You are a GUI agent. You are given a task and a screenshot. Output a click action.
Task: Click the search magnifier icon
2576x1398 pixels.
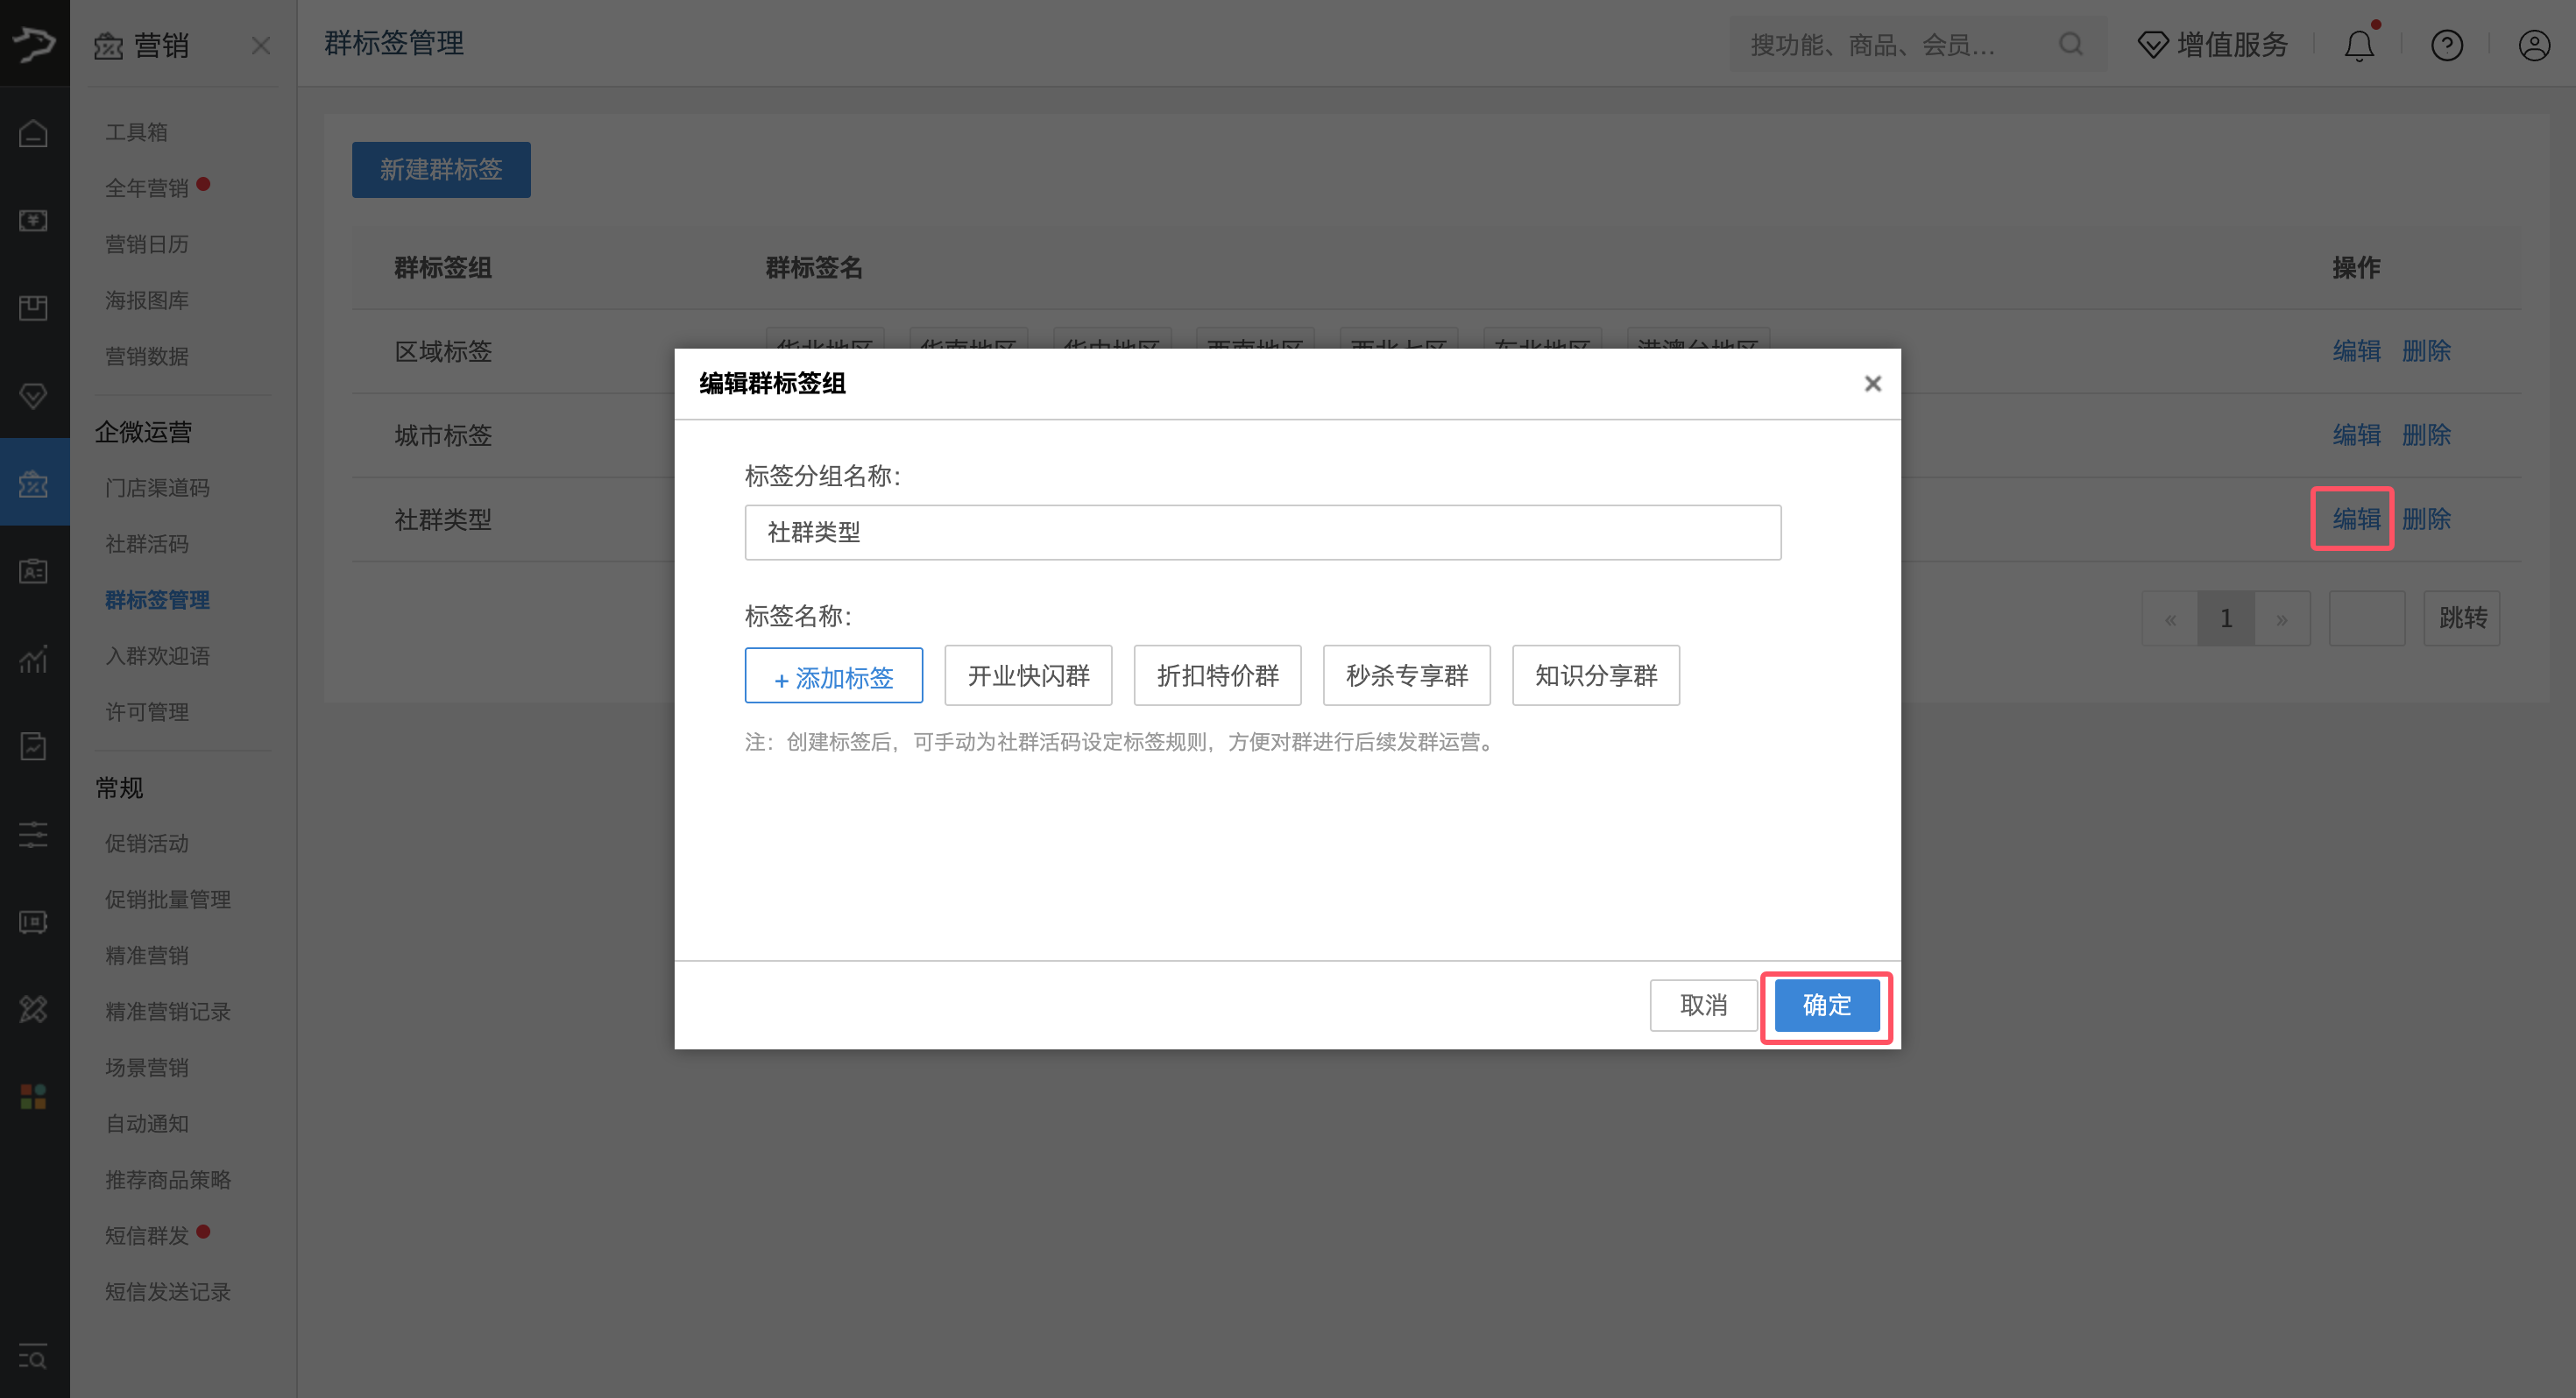click(2070, 44)
